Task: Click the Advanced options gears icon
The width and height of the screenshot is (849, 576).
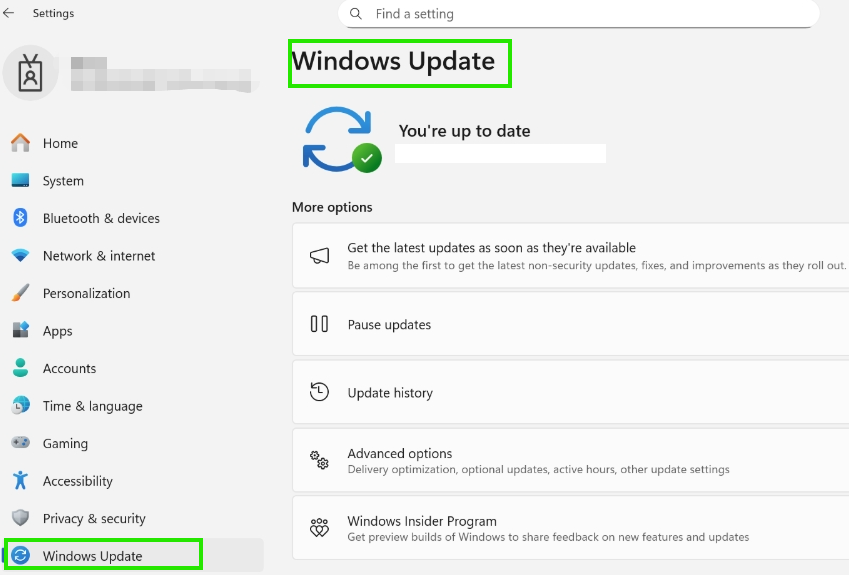Action: point(319,460)
